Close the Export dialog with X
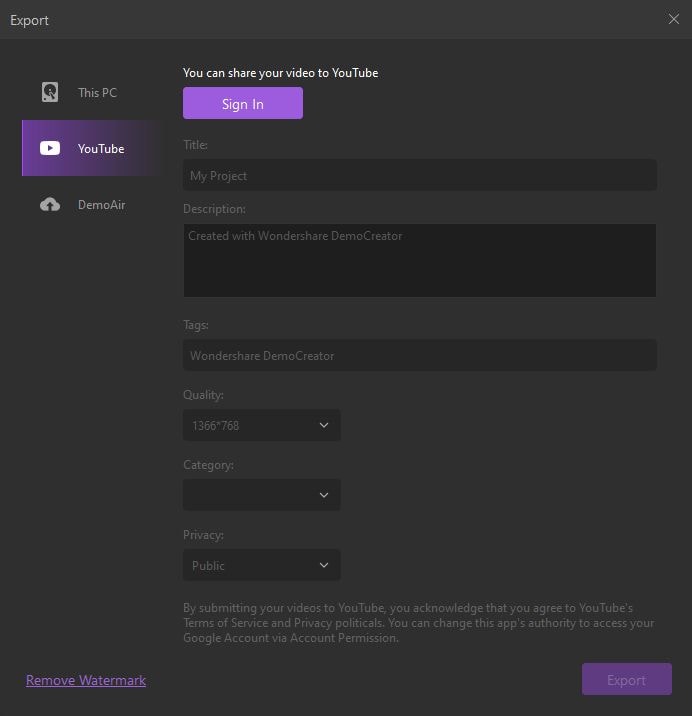The height and width of the screenshot is (716, 692). pyautogui.click(x=674, y=19)
